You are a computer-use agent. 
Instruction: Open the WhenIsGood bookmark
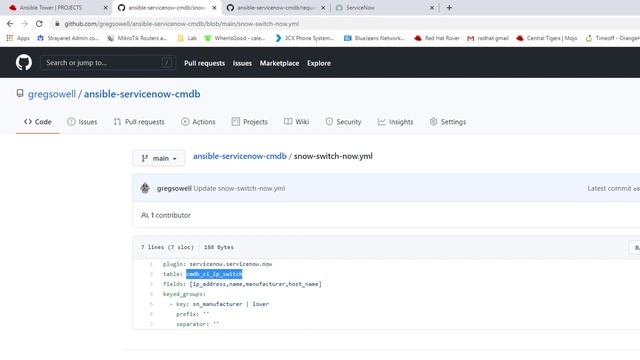[x=235, y=38]
